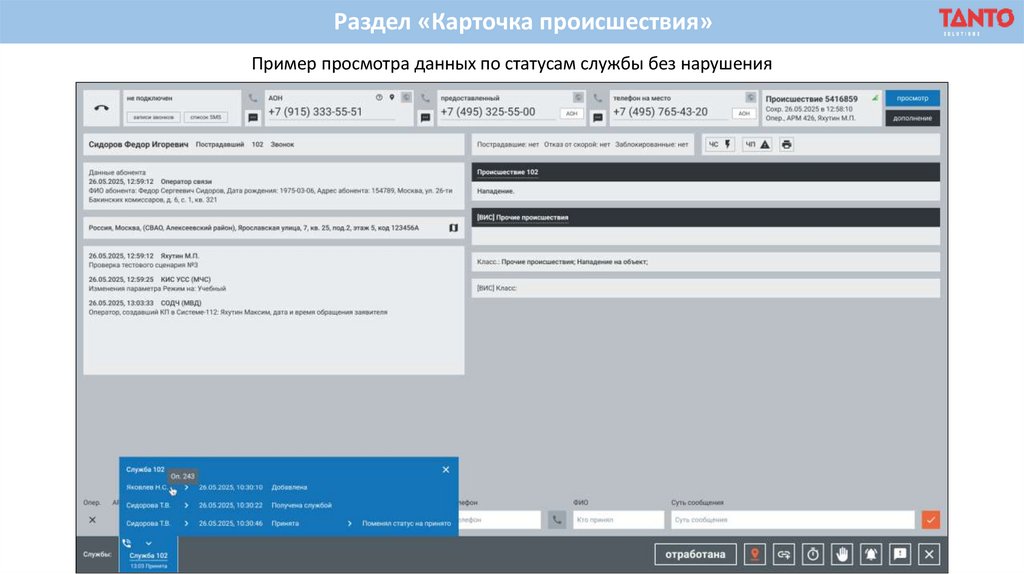Click the log entry 'КИС УСС (МЧС)'
The height and width of the screenshot is (574, 1024).
point(185,279)
